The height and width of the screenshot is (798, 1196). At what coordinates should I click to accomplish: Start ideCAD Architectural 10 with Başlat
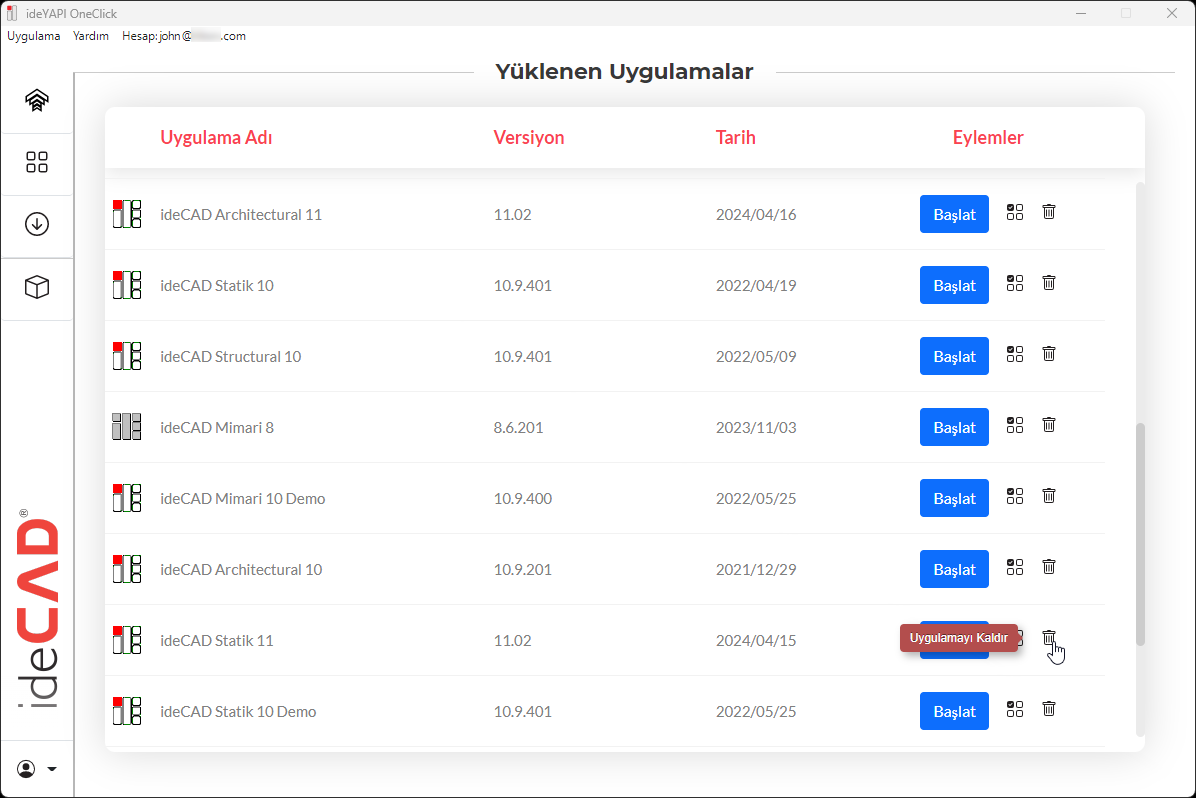pos(954,569)
